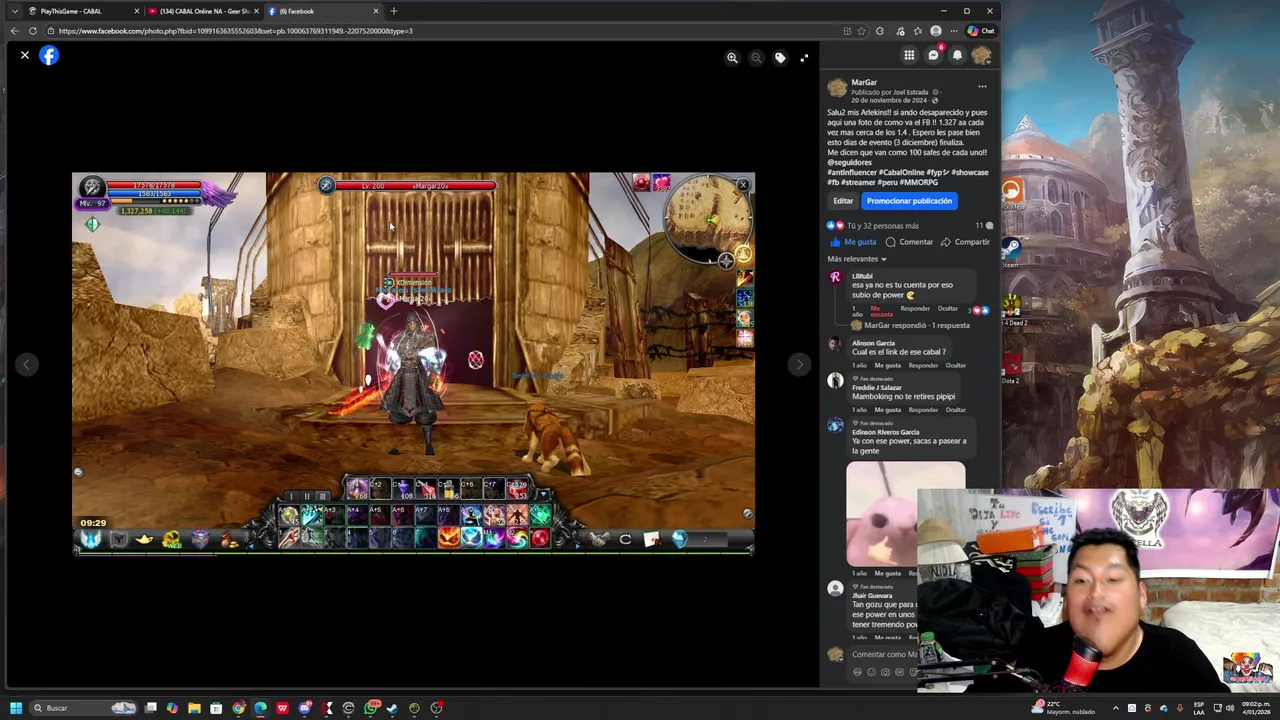Hide Alinson Garcia's comment
This screenshot has width=1280, height=720.
[956, 366]
